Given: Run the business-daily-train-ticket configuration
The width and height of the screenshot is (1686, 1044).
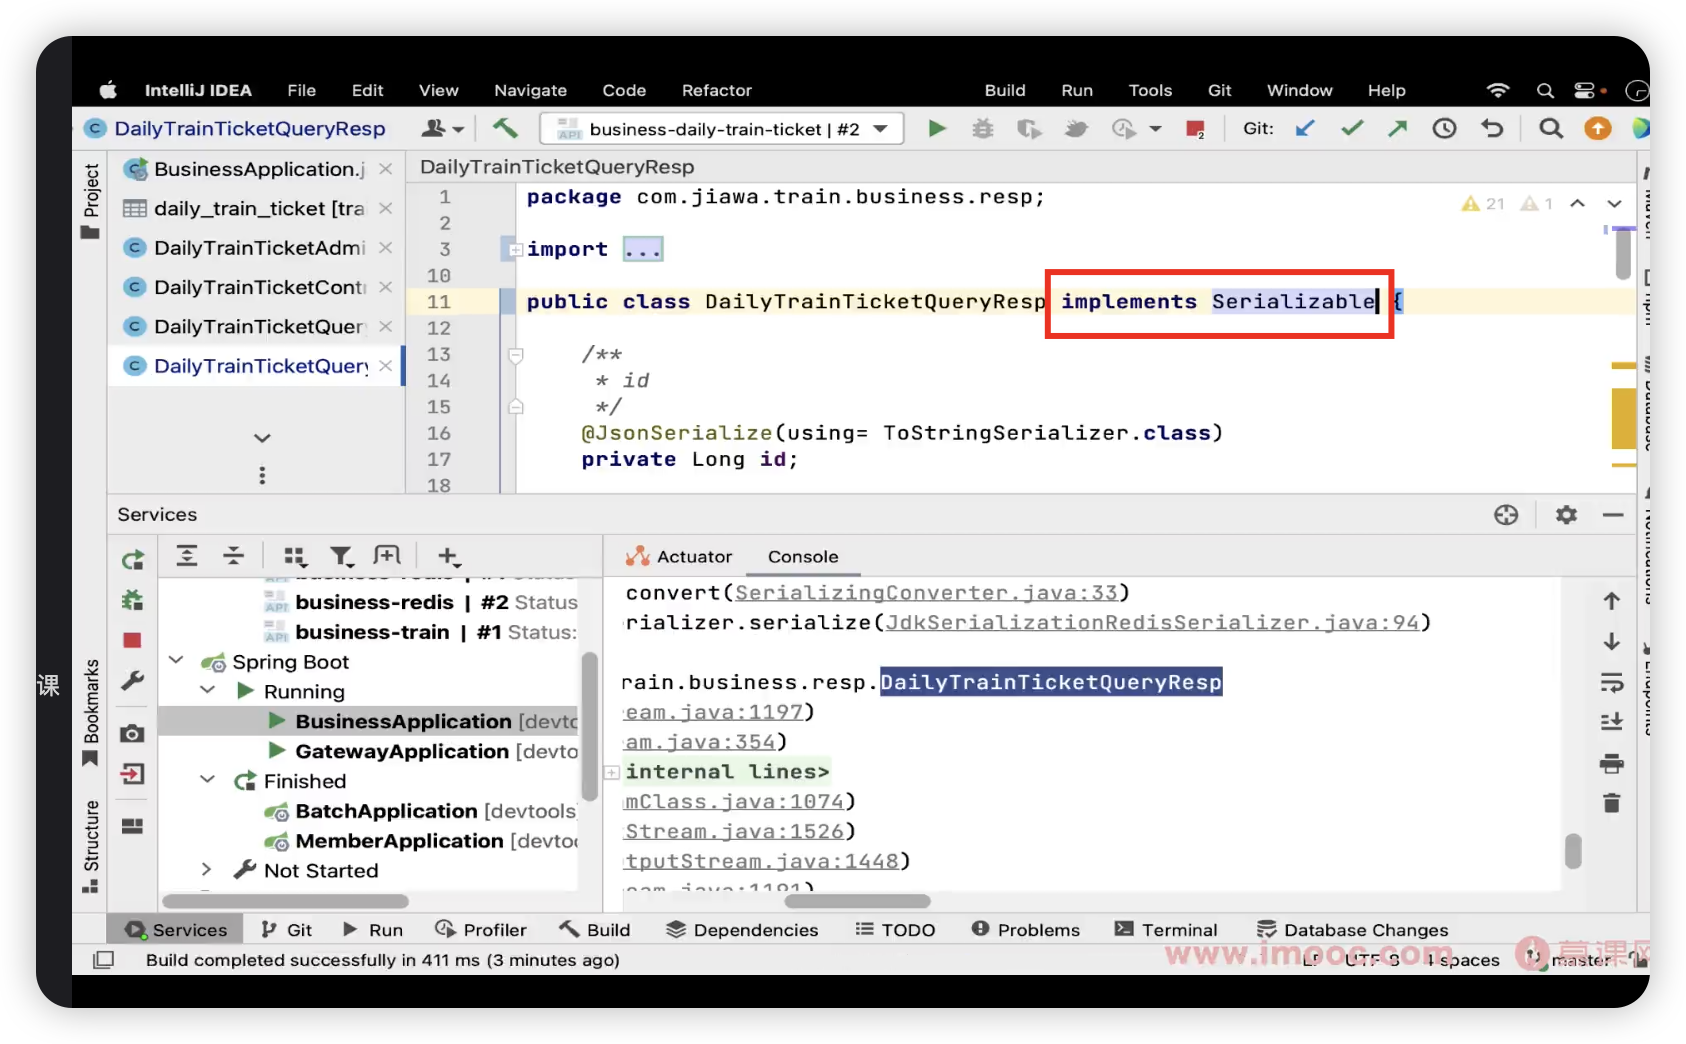Looking at the screenshot, I should pyautogui.click(x=937, y=129).
